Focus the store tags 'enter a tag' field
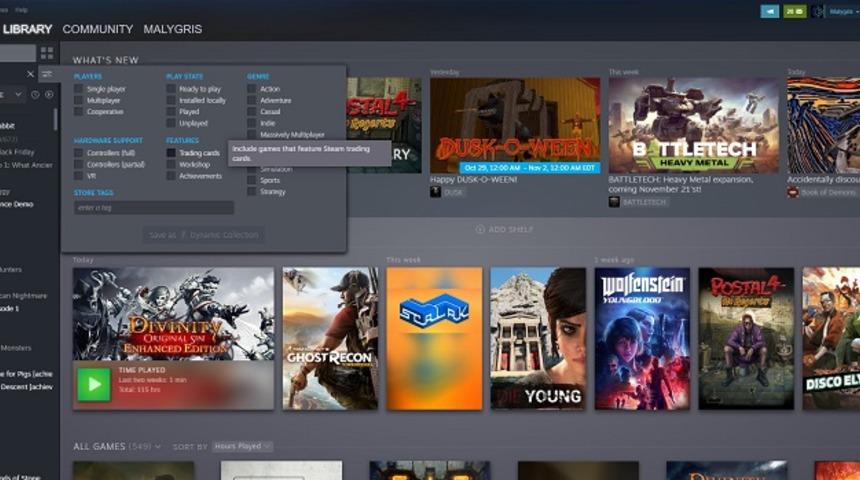Screen dimensions: 860x480 (x=154, y=208)
